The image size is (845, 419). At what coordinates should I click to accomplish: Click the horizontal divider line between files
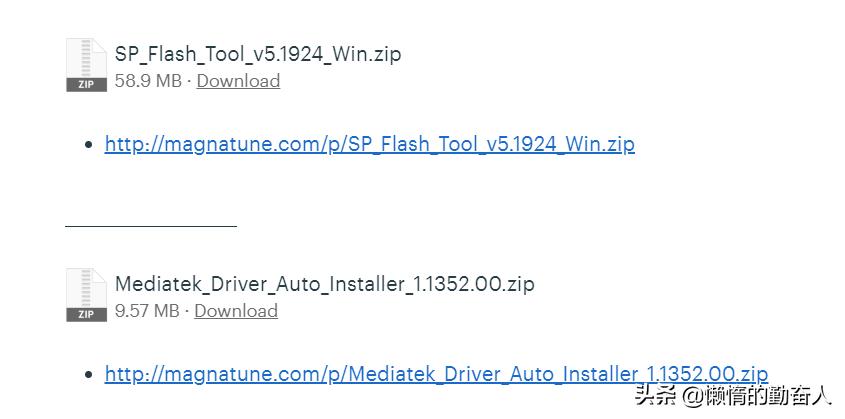coord(151,226)
